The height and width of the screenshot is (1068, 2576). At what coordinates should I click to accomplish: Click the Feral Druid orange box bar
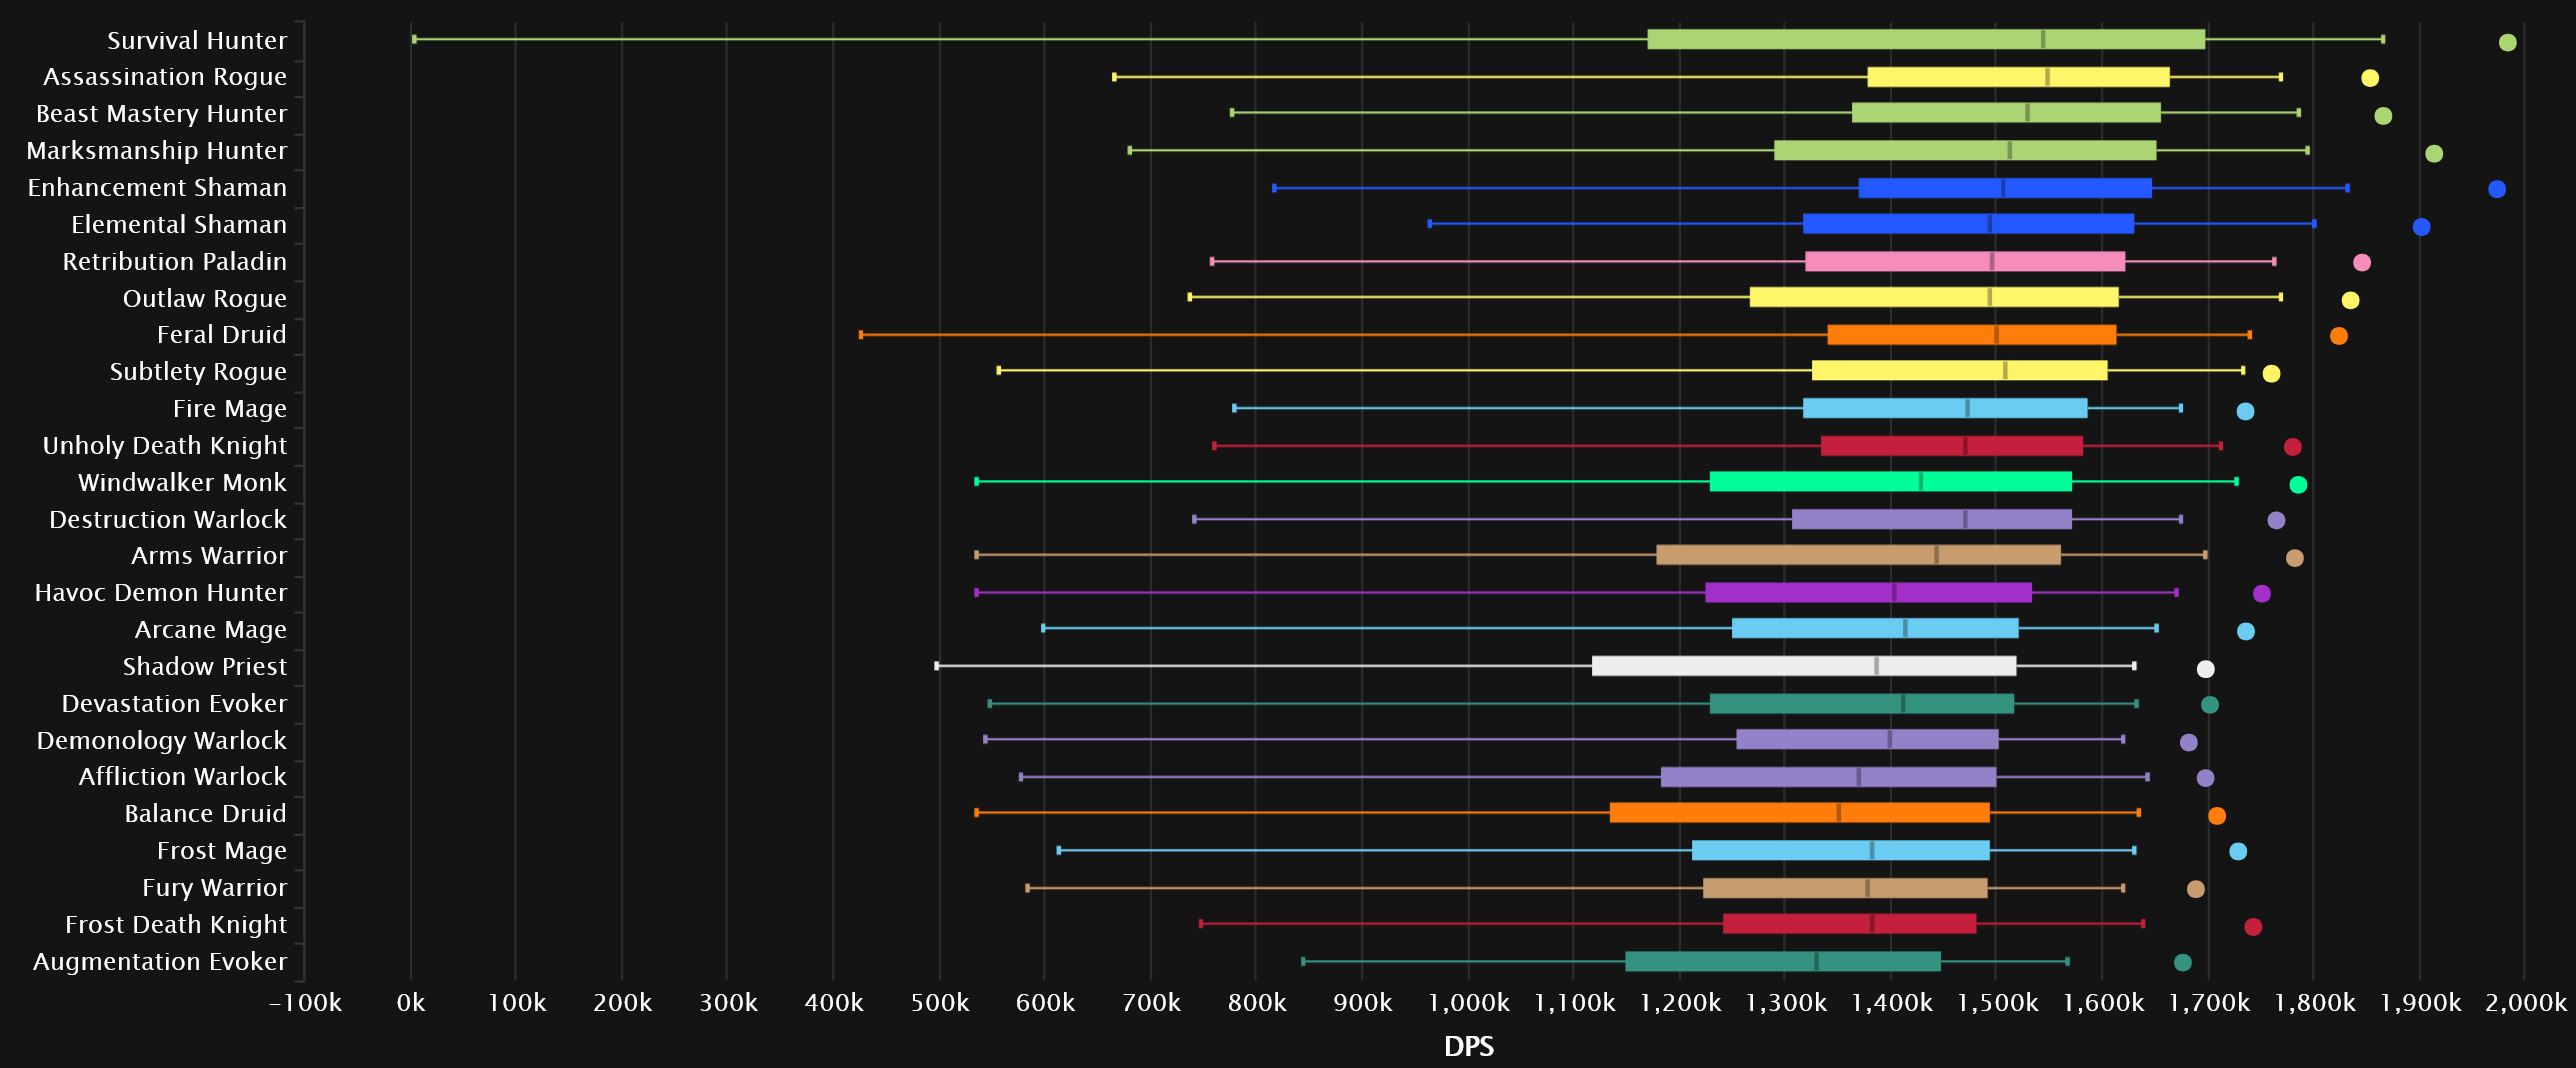[1971, 335]
